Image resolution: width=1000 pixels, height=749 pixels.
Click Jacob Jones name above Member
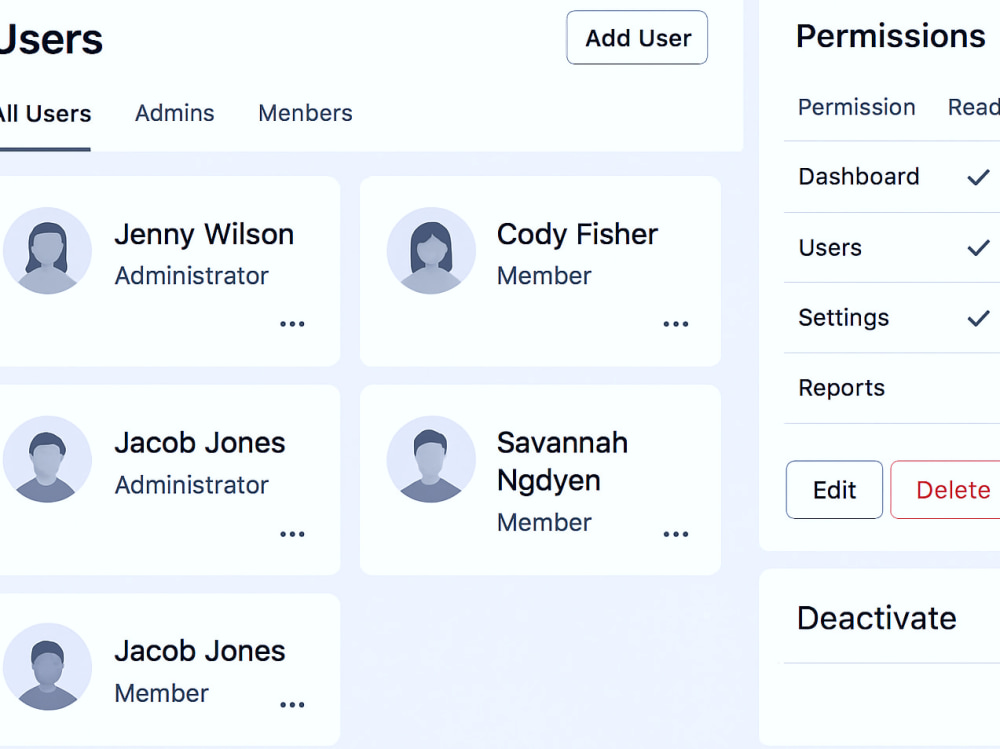(200, 651)
